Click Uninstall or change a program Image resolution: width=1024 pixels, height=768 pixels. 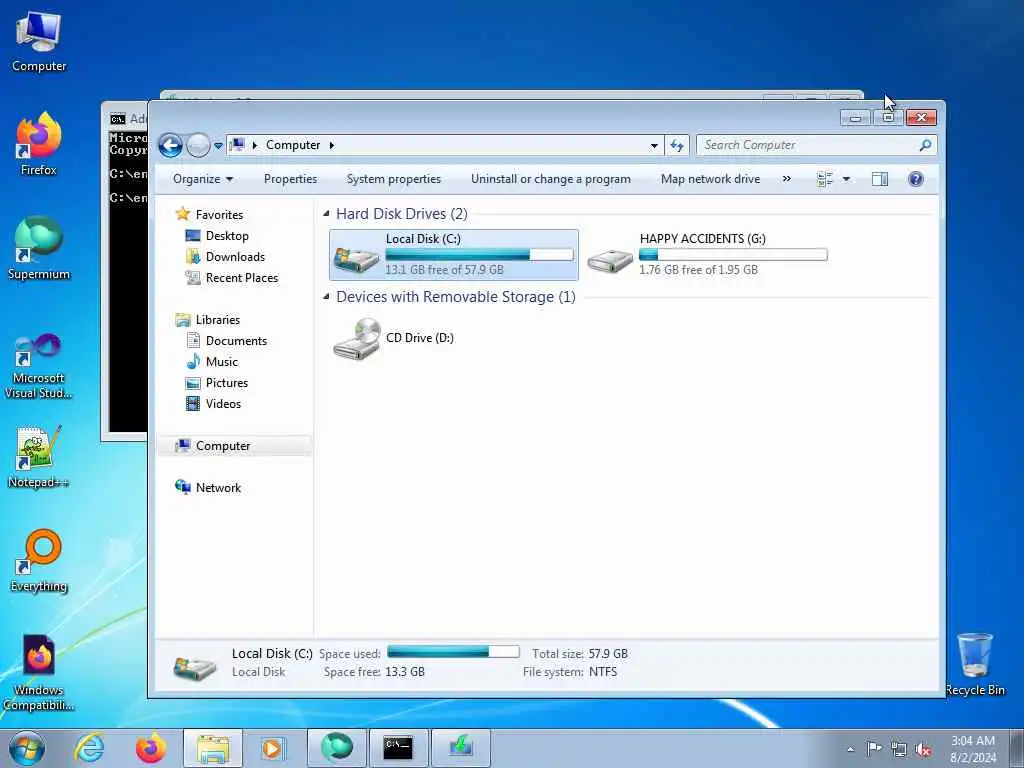click(x=551, y=179)
